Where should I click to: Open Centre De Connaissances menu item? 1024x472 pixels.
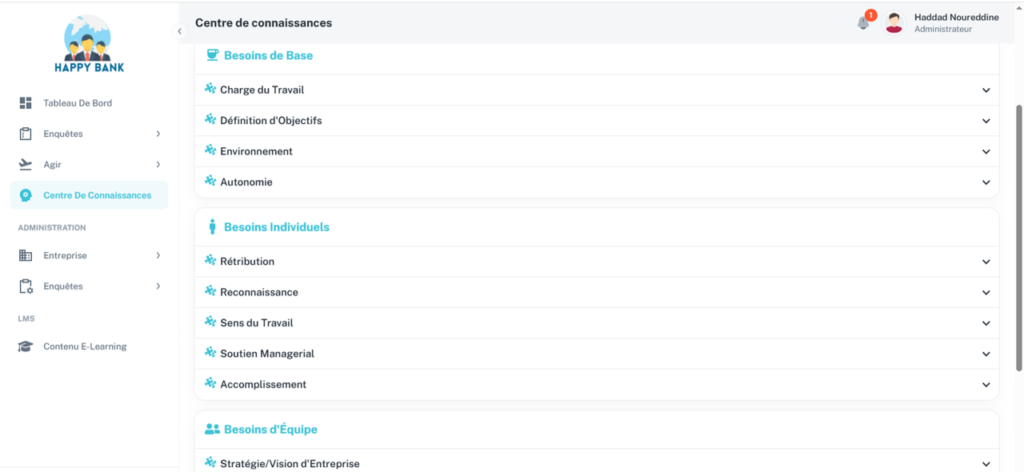96,195
